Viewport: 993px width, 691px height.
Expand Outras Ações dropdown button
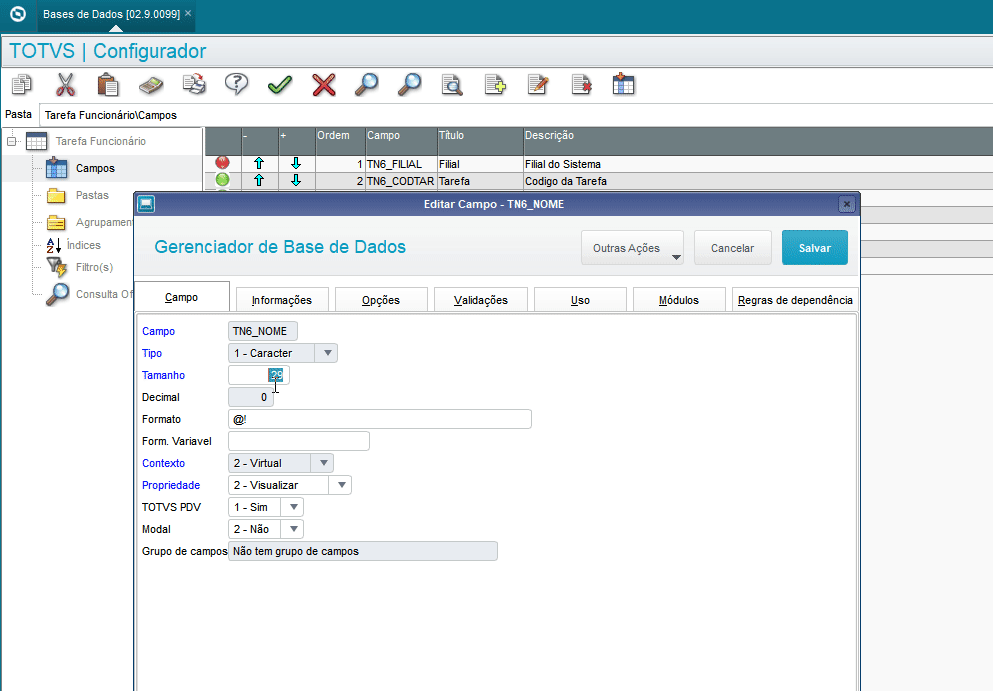point(632,248)
